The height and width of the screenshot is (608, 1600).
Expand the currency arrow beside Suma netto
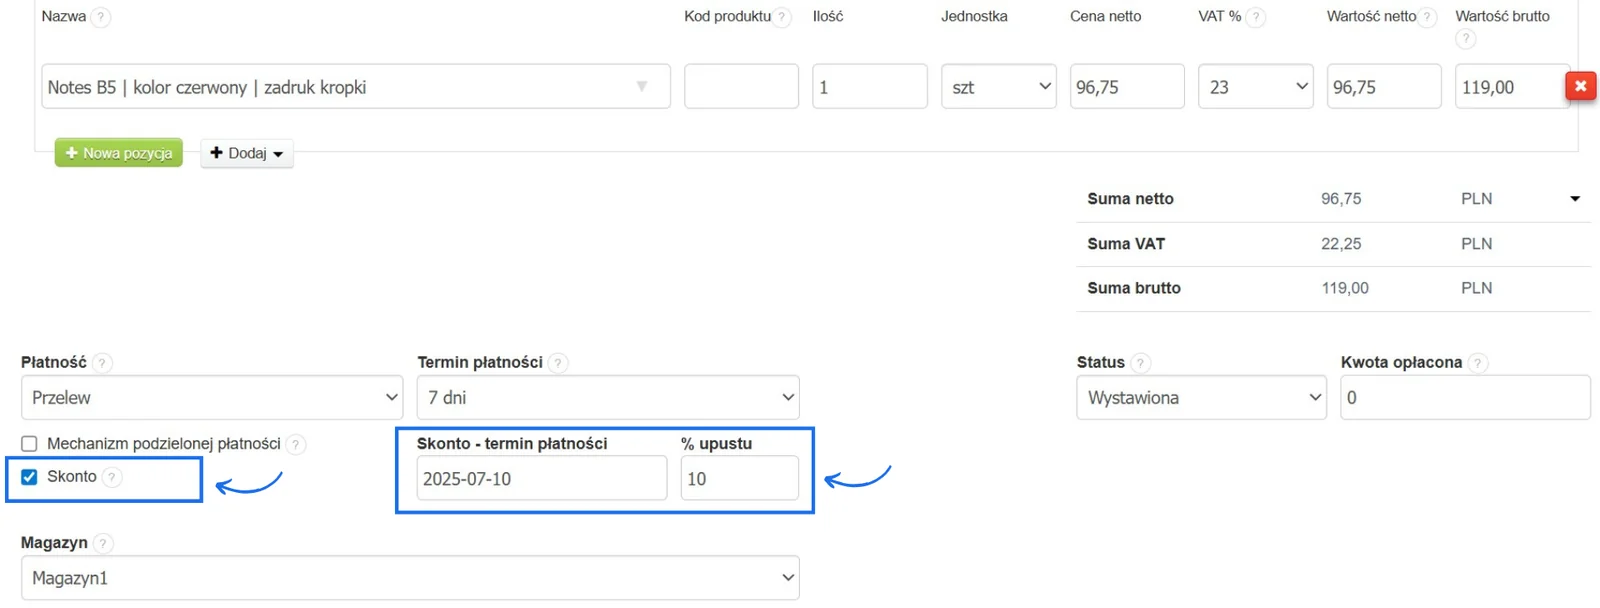pos(1575,199)
